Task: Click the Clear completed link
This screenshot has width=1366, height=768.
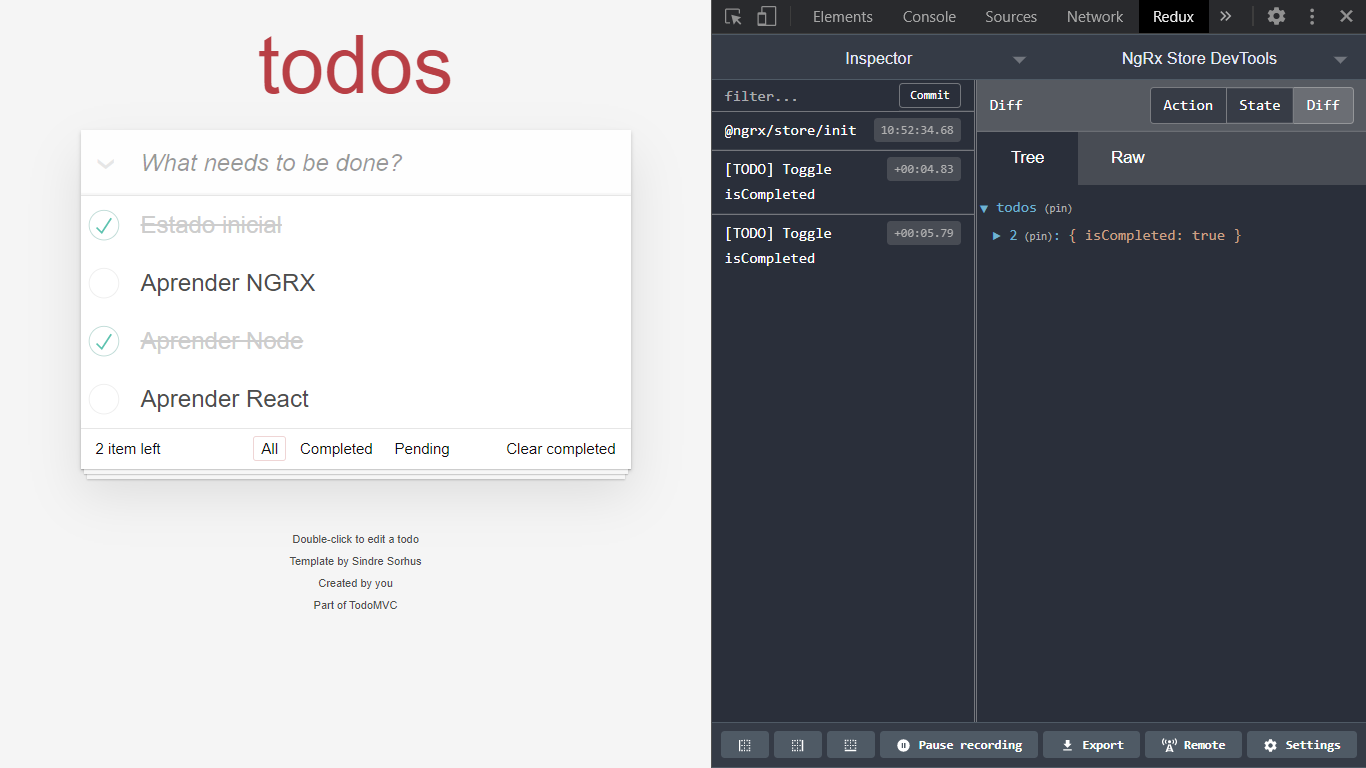Action: click(560, 448)
